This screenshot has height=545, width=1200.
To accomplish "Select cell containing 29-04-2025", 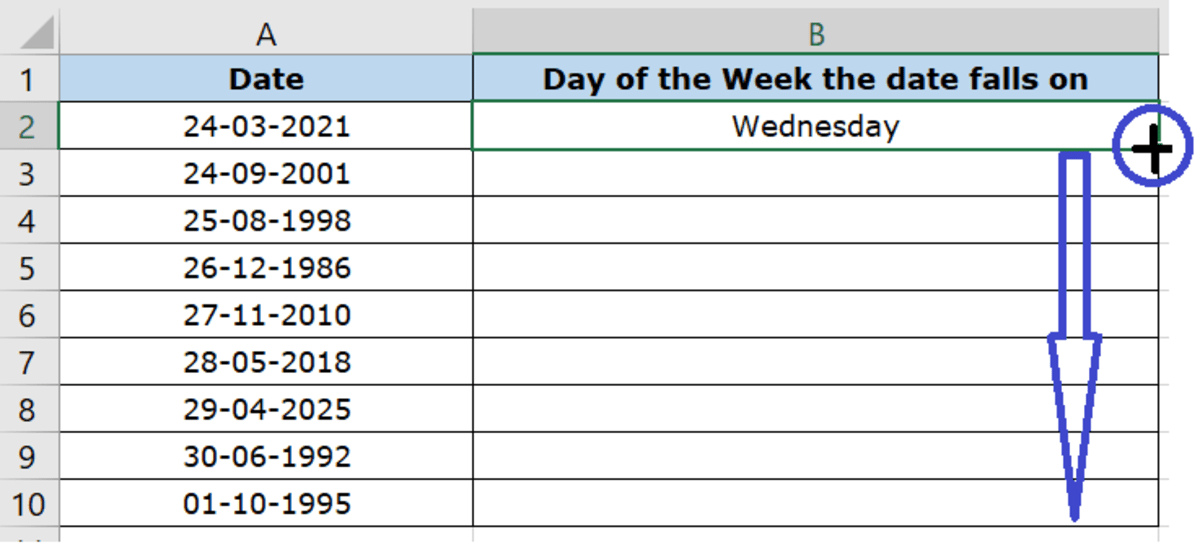I will click(x=266, y=409).
